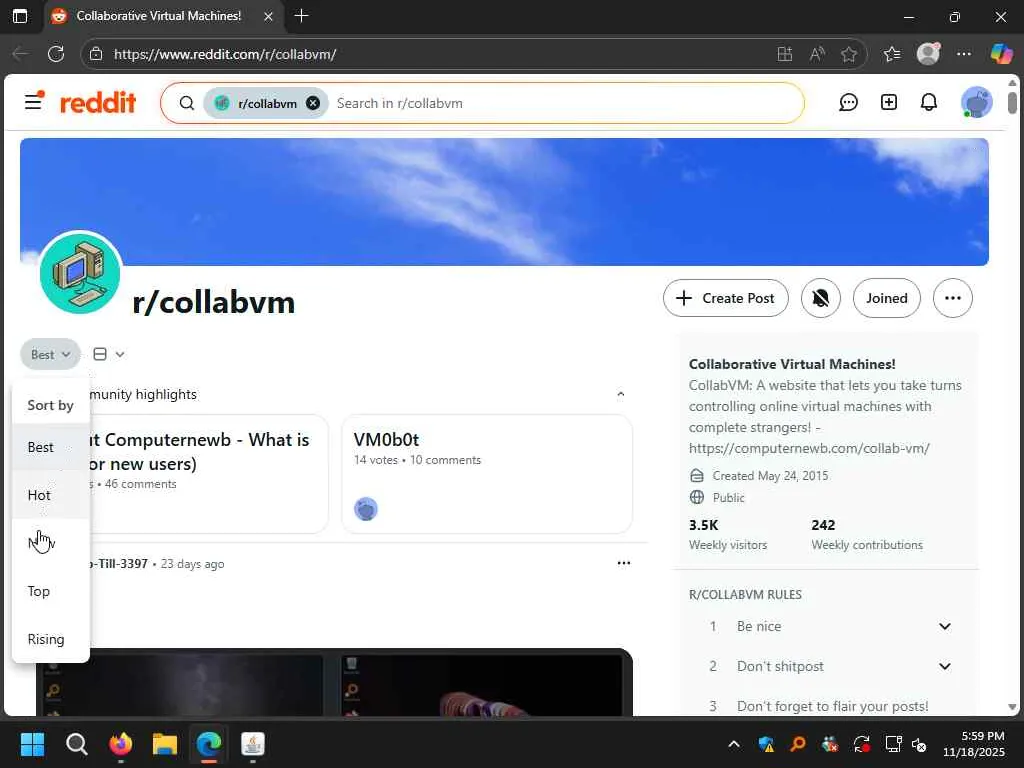The height and width of the screenshot is (768, 1024).
Task: Close the Collaborative Virtual Machines tab
Action: 268,16
